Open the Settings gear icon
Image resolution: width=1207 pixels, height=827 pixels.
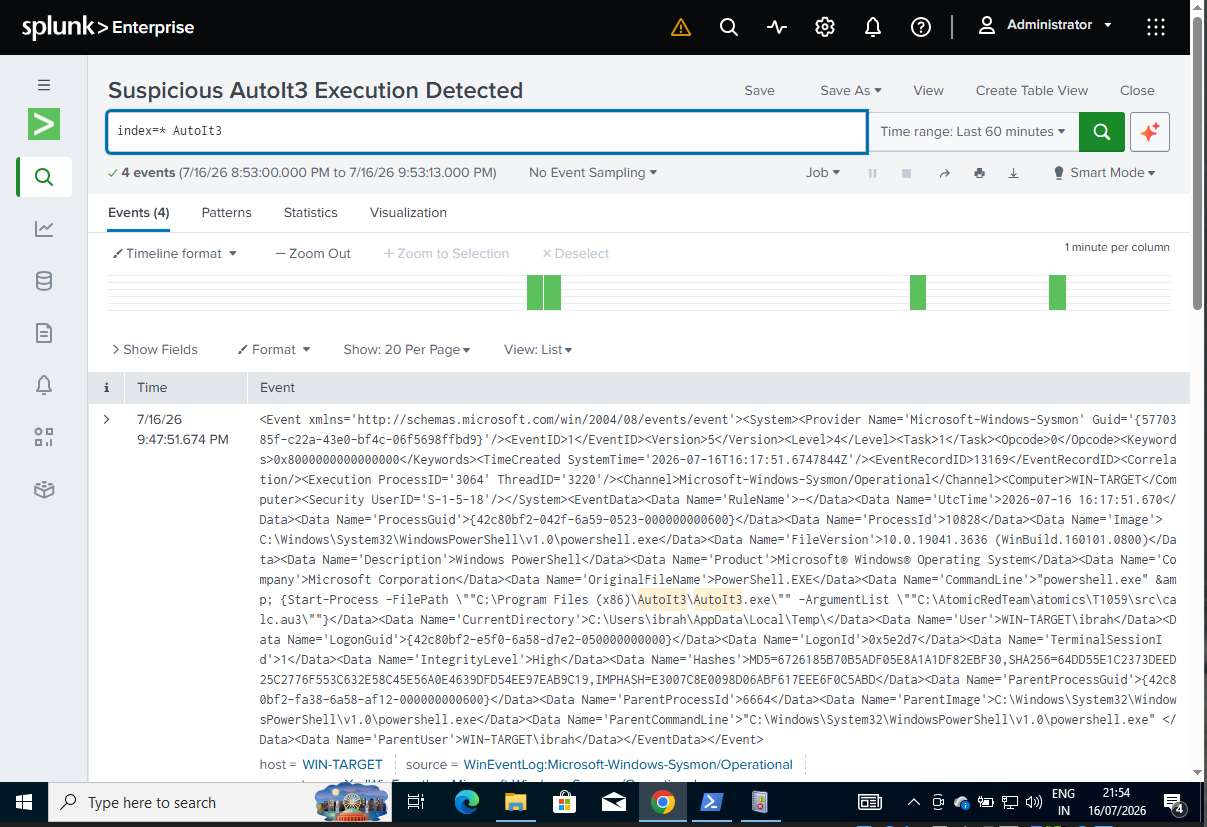[x=825, y=27]
